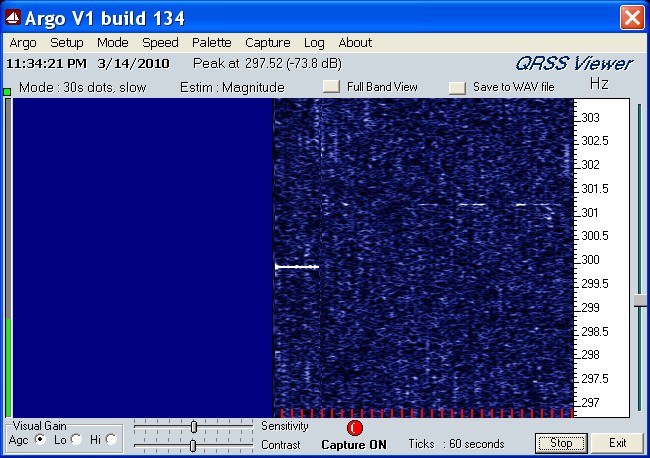
Task: Click the Contrast slider handle
Action: (x=193, y=446)
